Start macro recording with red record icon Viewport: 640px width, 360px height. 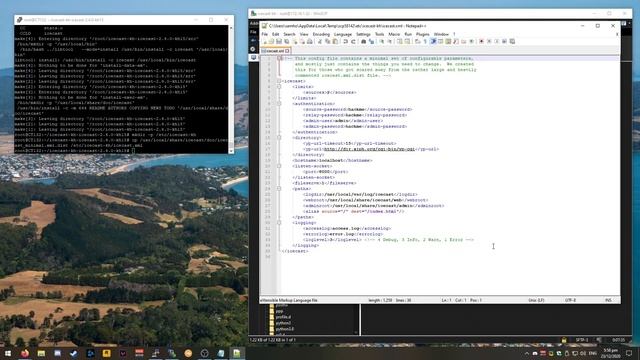481,41
